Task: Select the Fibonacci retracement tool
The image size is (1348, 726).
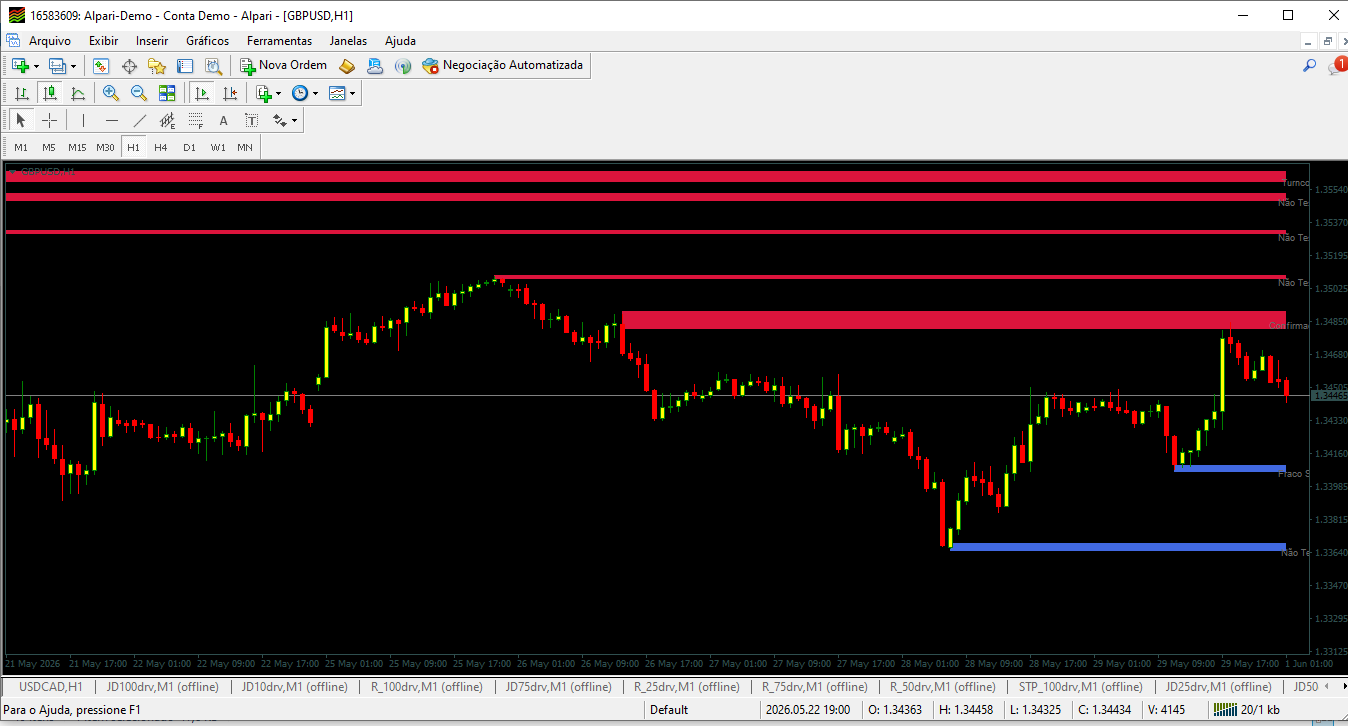Action: pyautogui.click(x=196, y=121)
